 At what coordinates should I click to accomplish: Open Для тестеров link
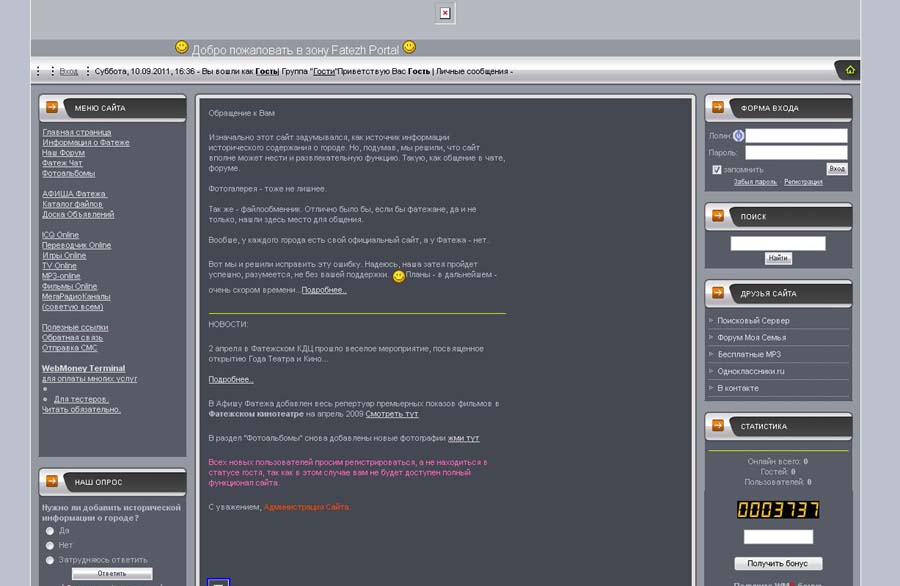81,399
